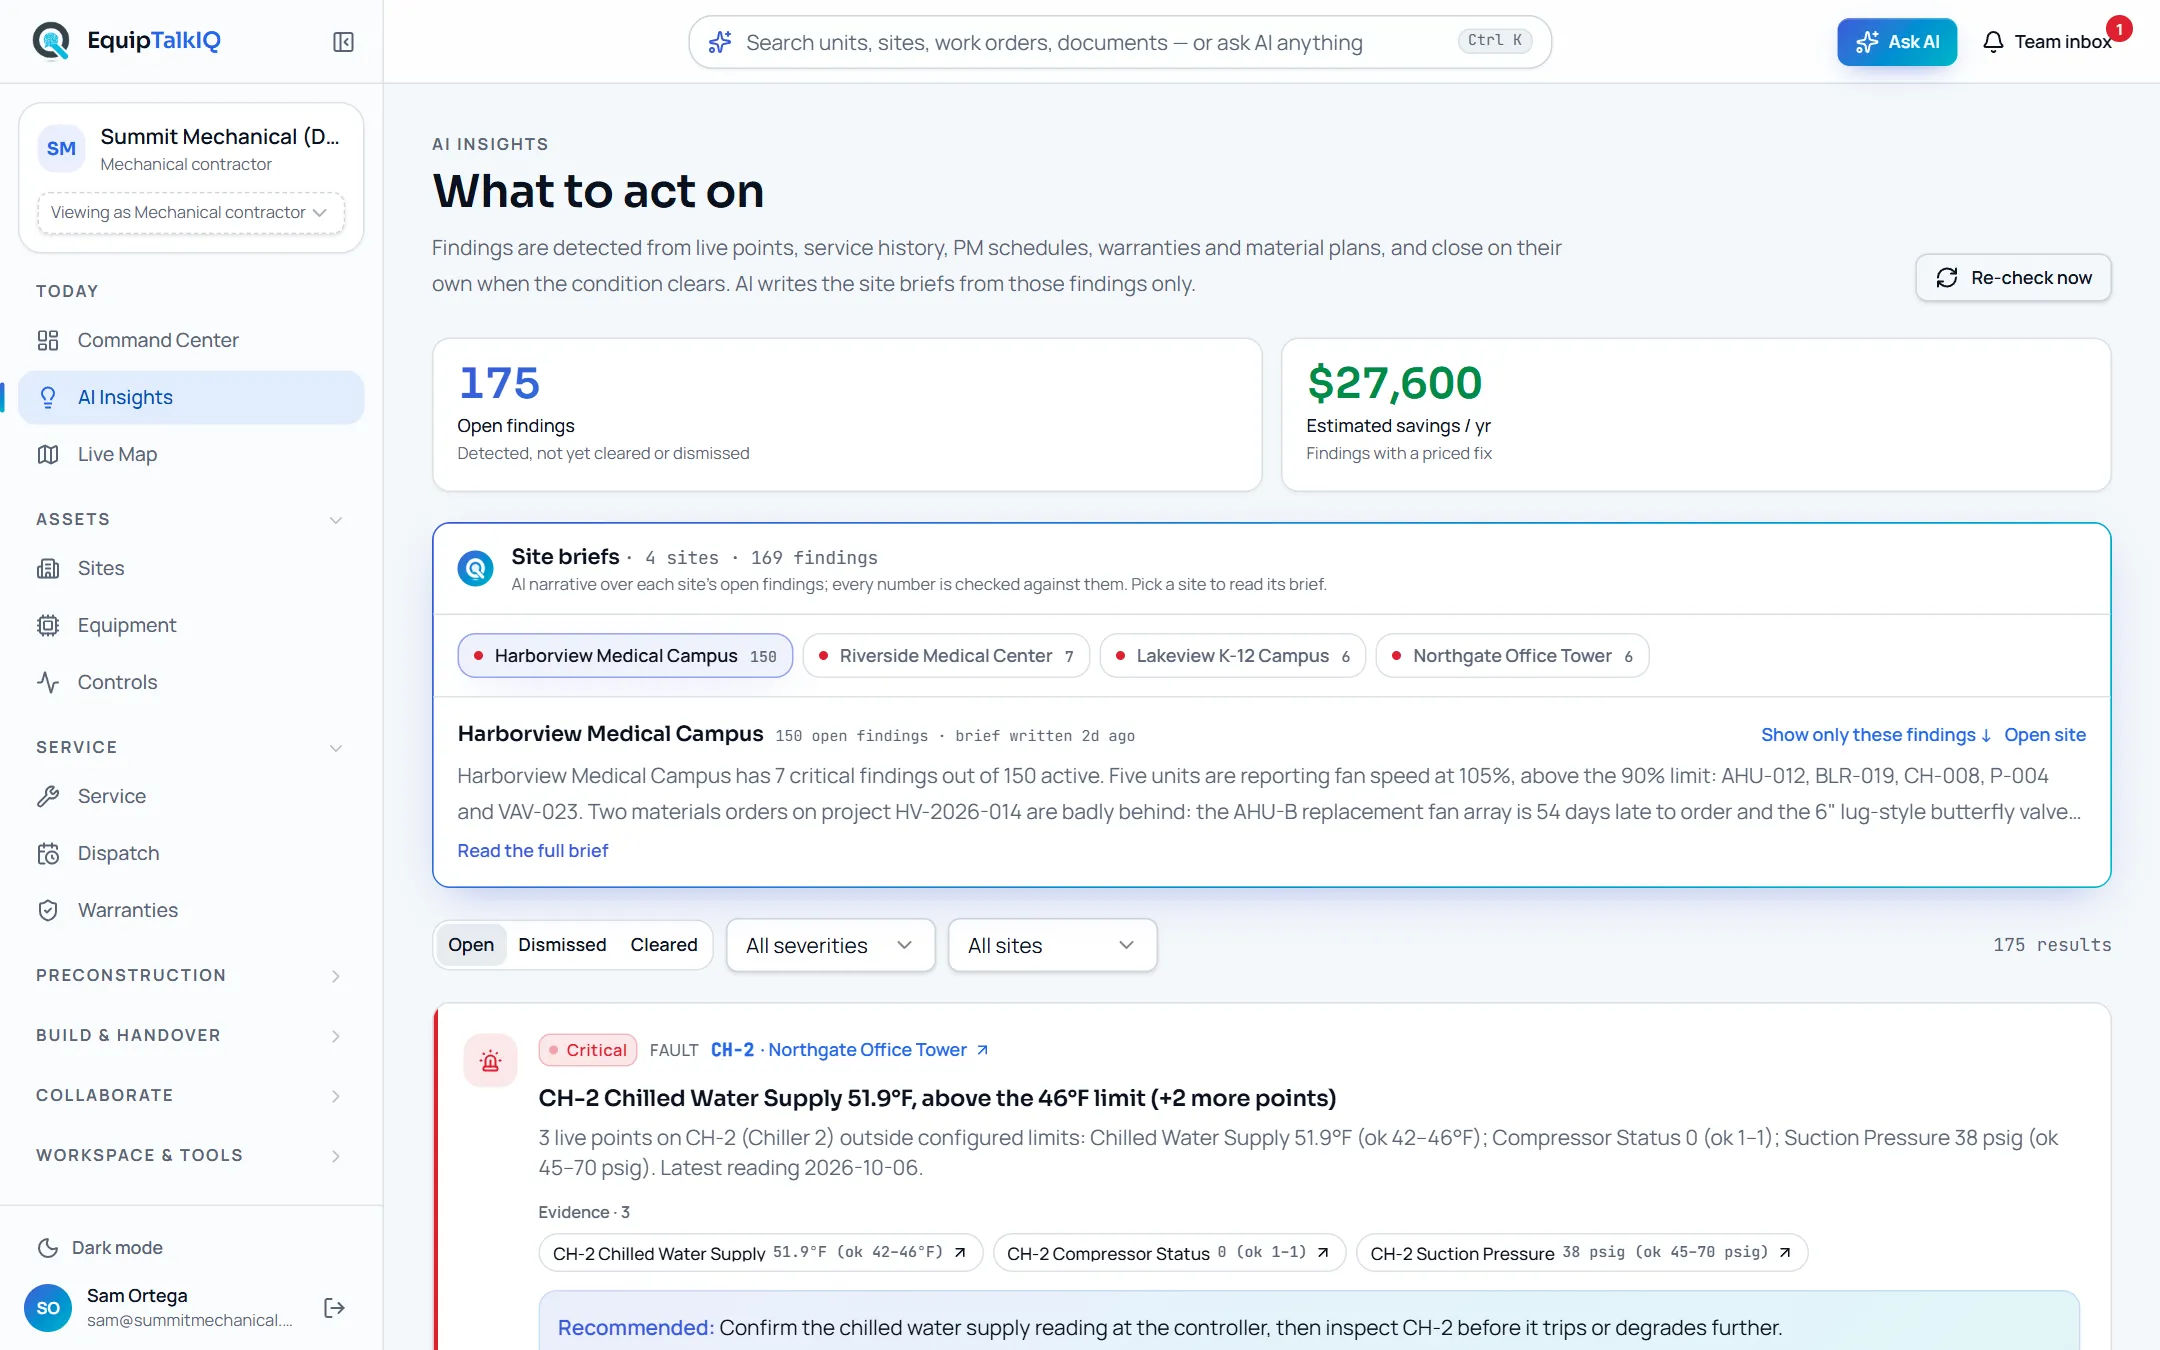The width and height of the screenshot is (2160, 1350).
Task: Click the Team inbox bell icon
Action: [x=1993, y=42]
